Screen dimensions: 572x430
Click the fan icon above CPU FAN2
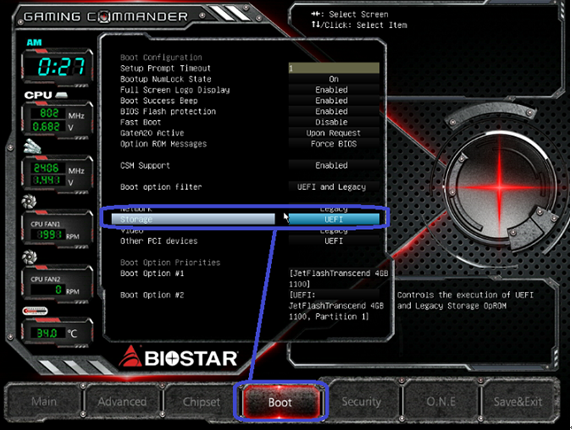point(29,257)
